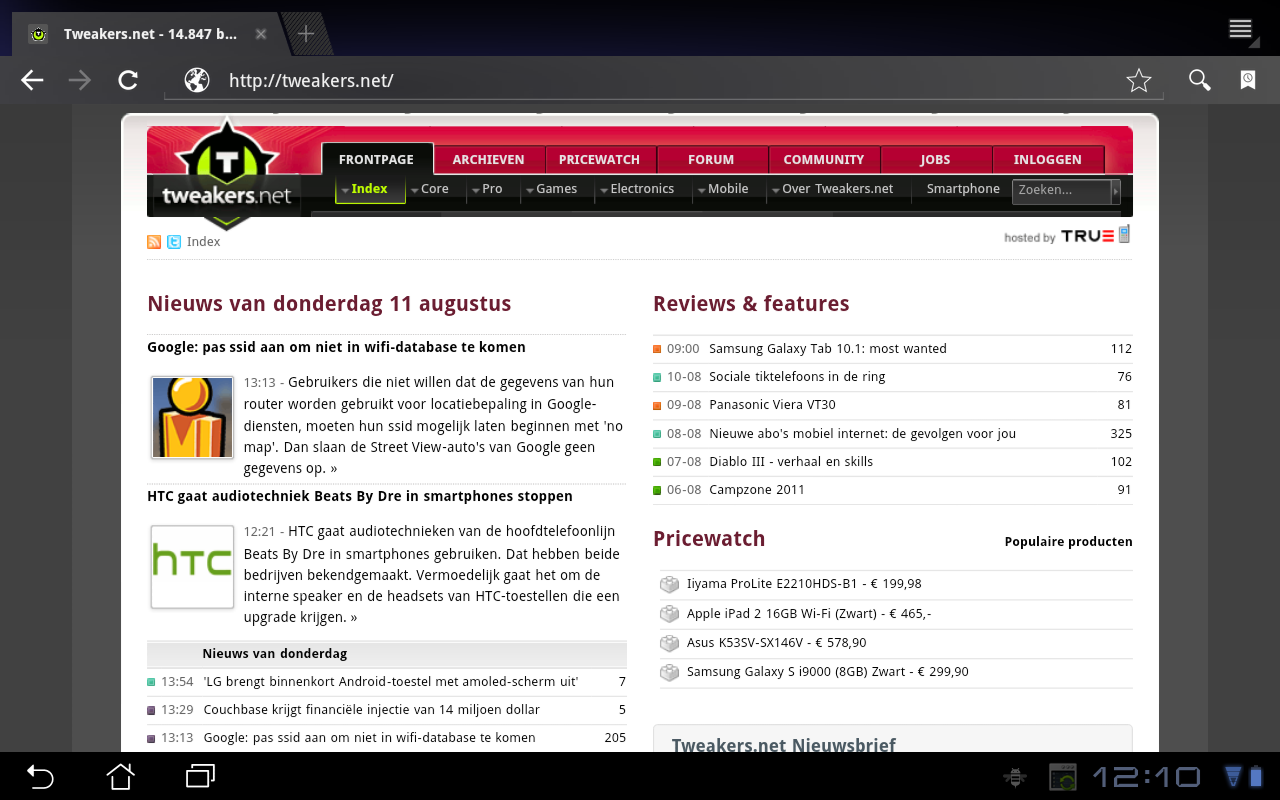Click the product icon beside Samsung Galaxy S

pyautogui.click(x=669, y=673)
